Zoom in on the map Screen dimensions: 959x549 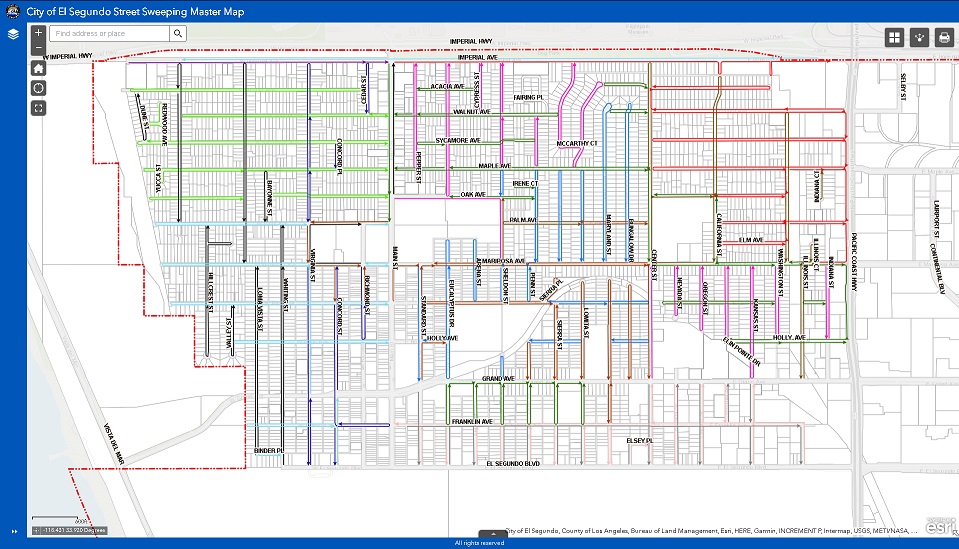pyautogui.click(x=38, y=32)
